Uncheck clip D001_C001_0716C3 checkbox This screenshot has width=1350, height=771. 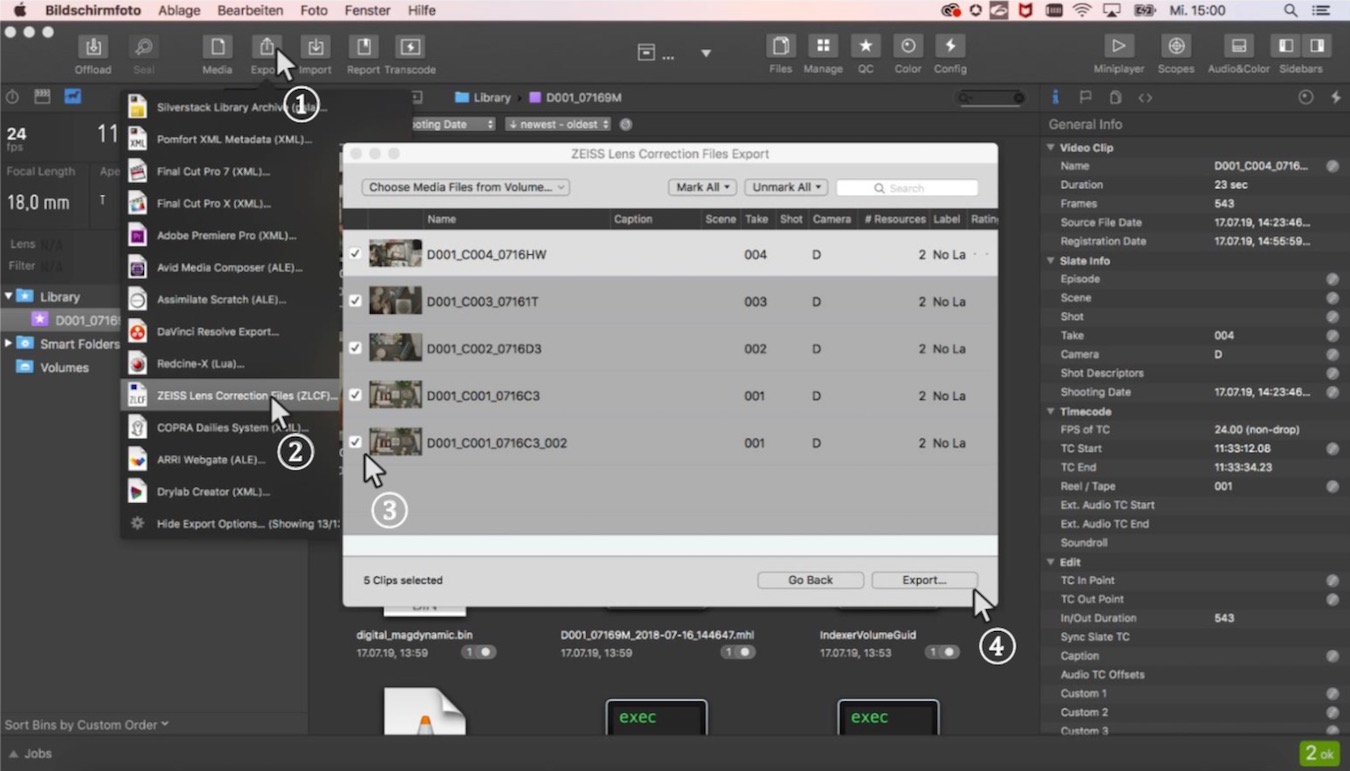(355, 395)
